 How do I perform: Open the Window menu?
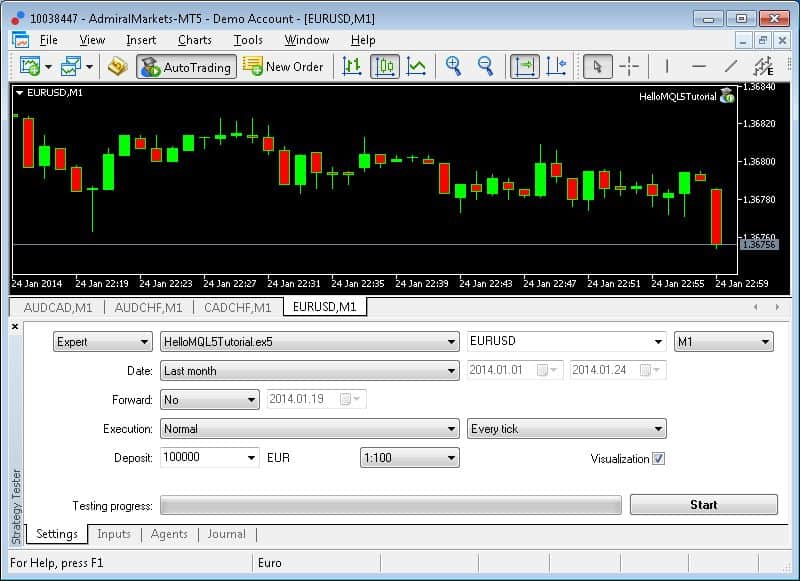click(307, 40)
